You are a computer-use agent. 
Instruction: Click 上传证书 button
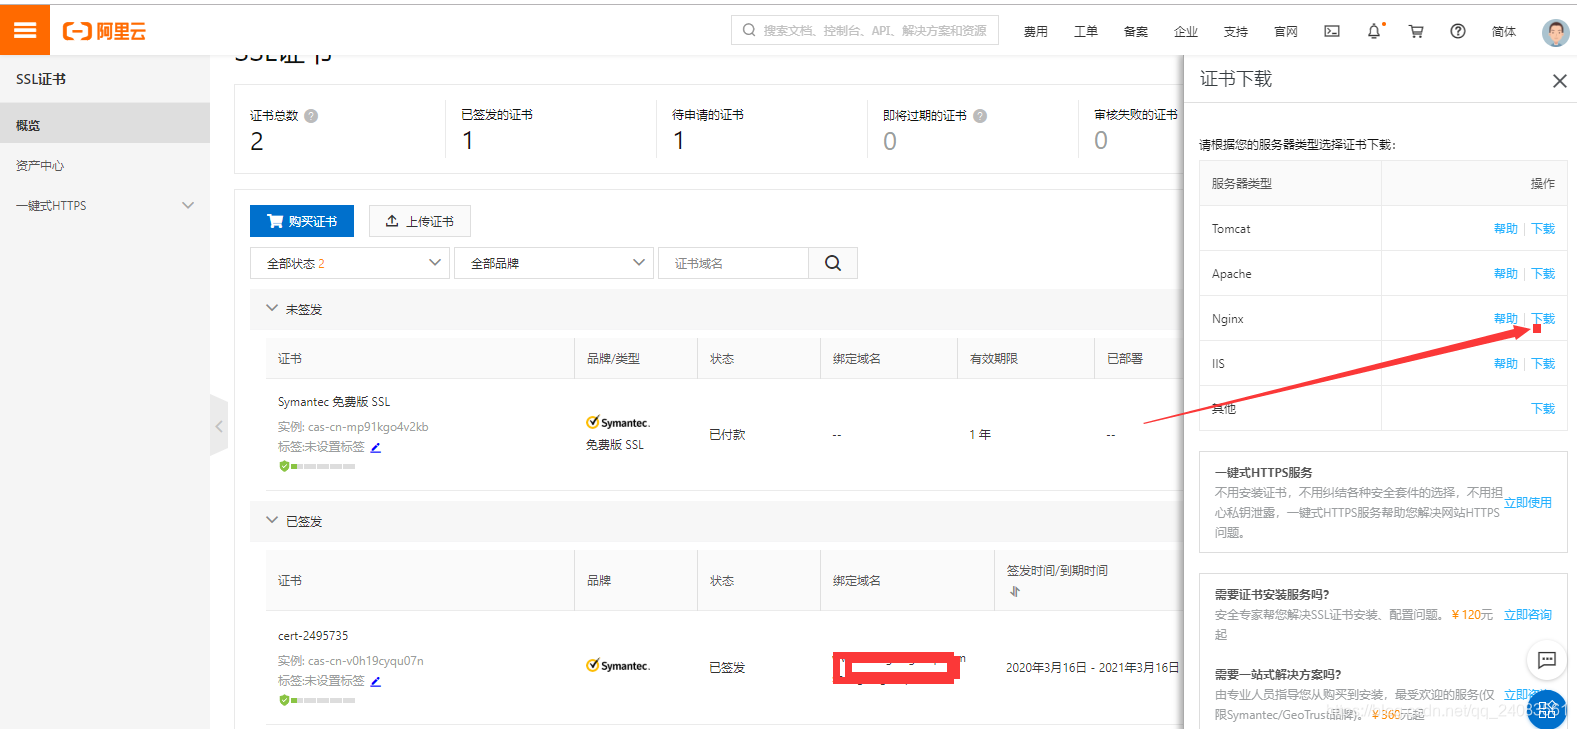point(420,221)
